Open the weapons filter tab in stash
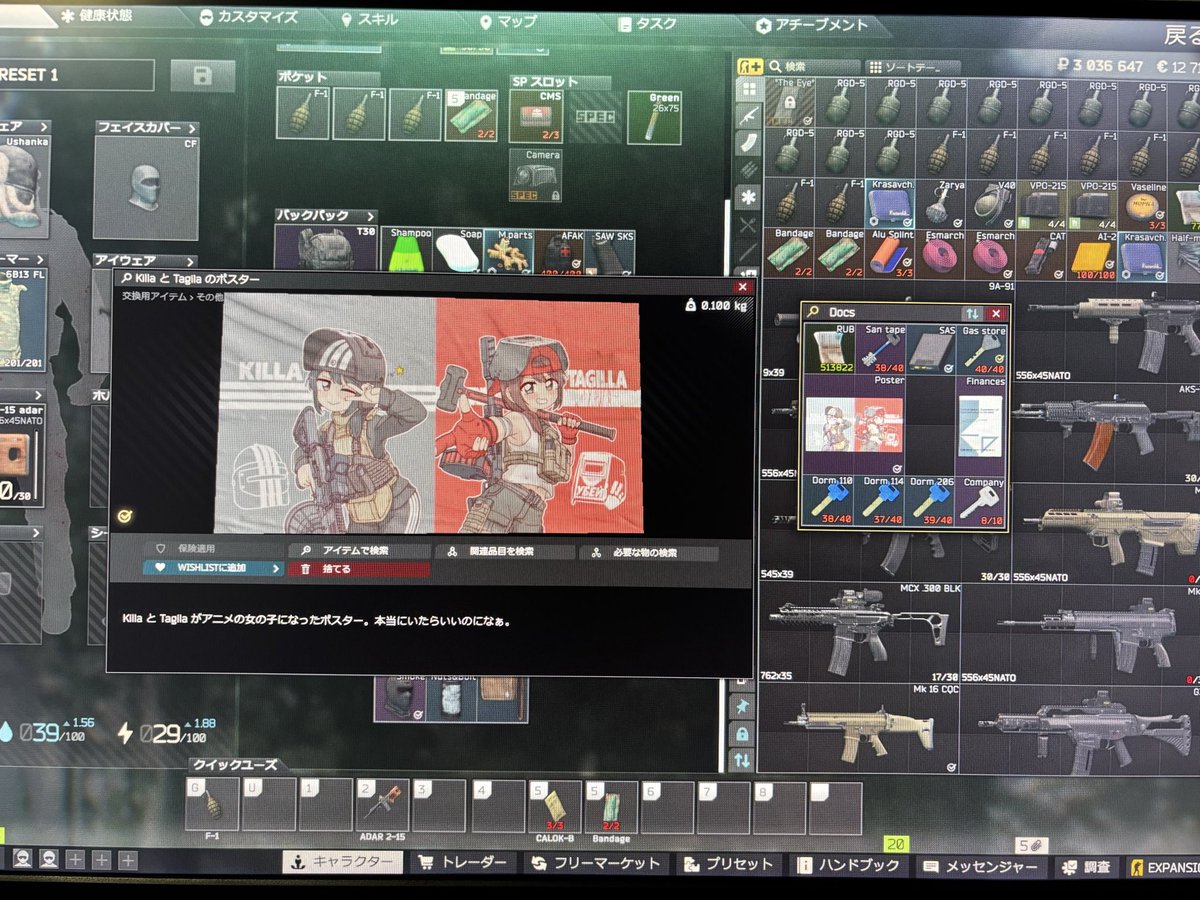The width and height of the screenshot is (1200, 900). pos(746,117)
